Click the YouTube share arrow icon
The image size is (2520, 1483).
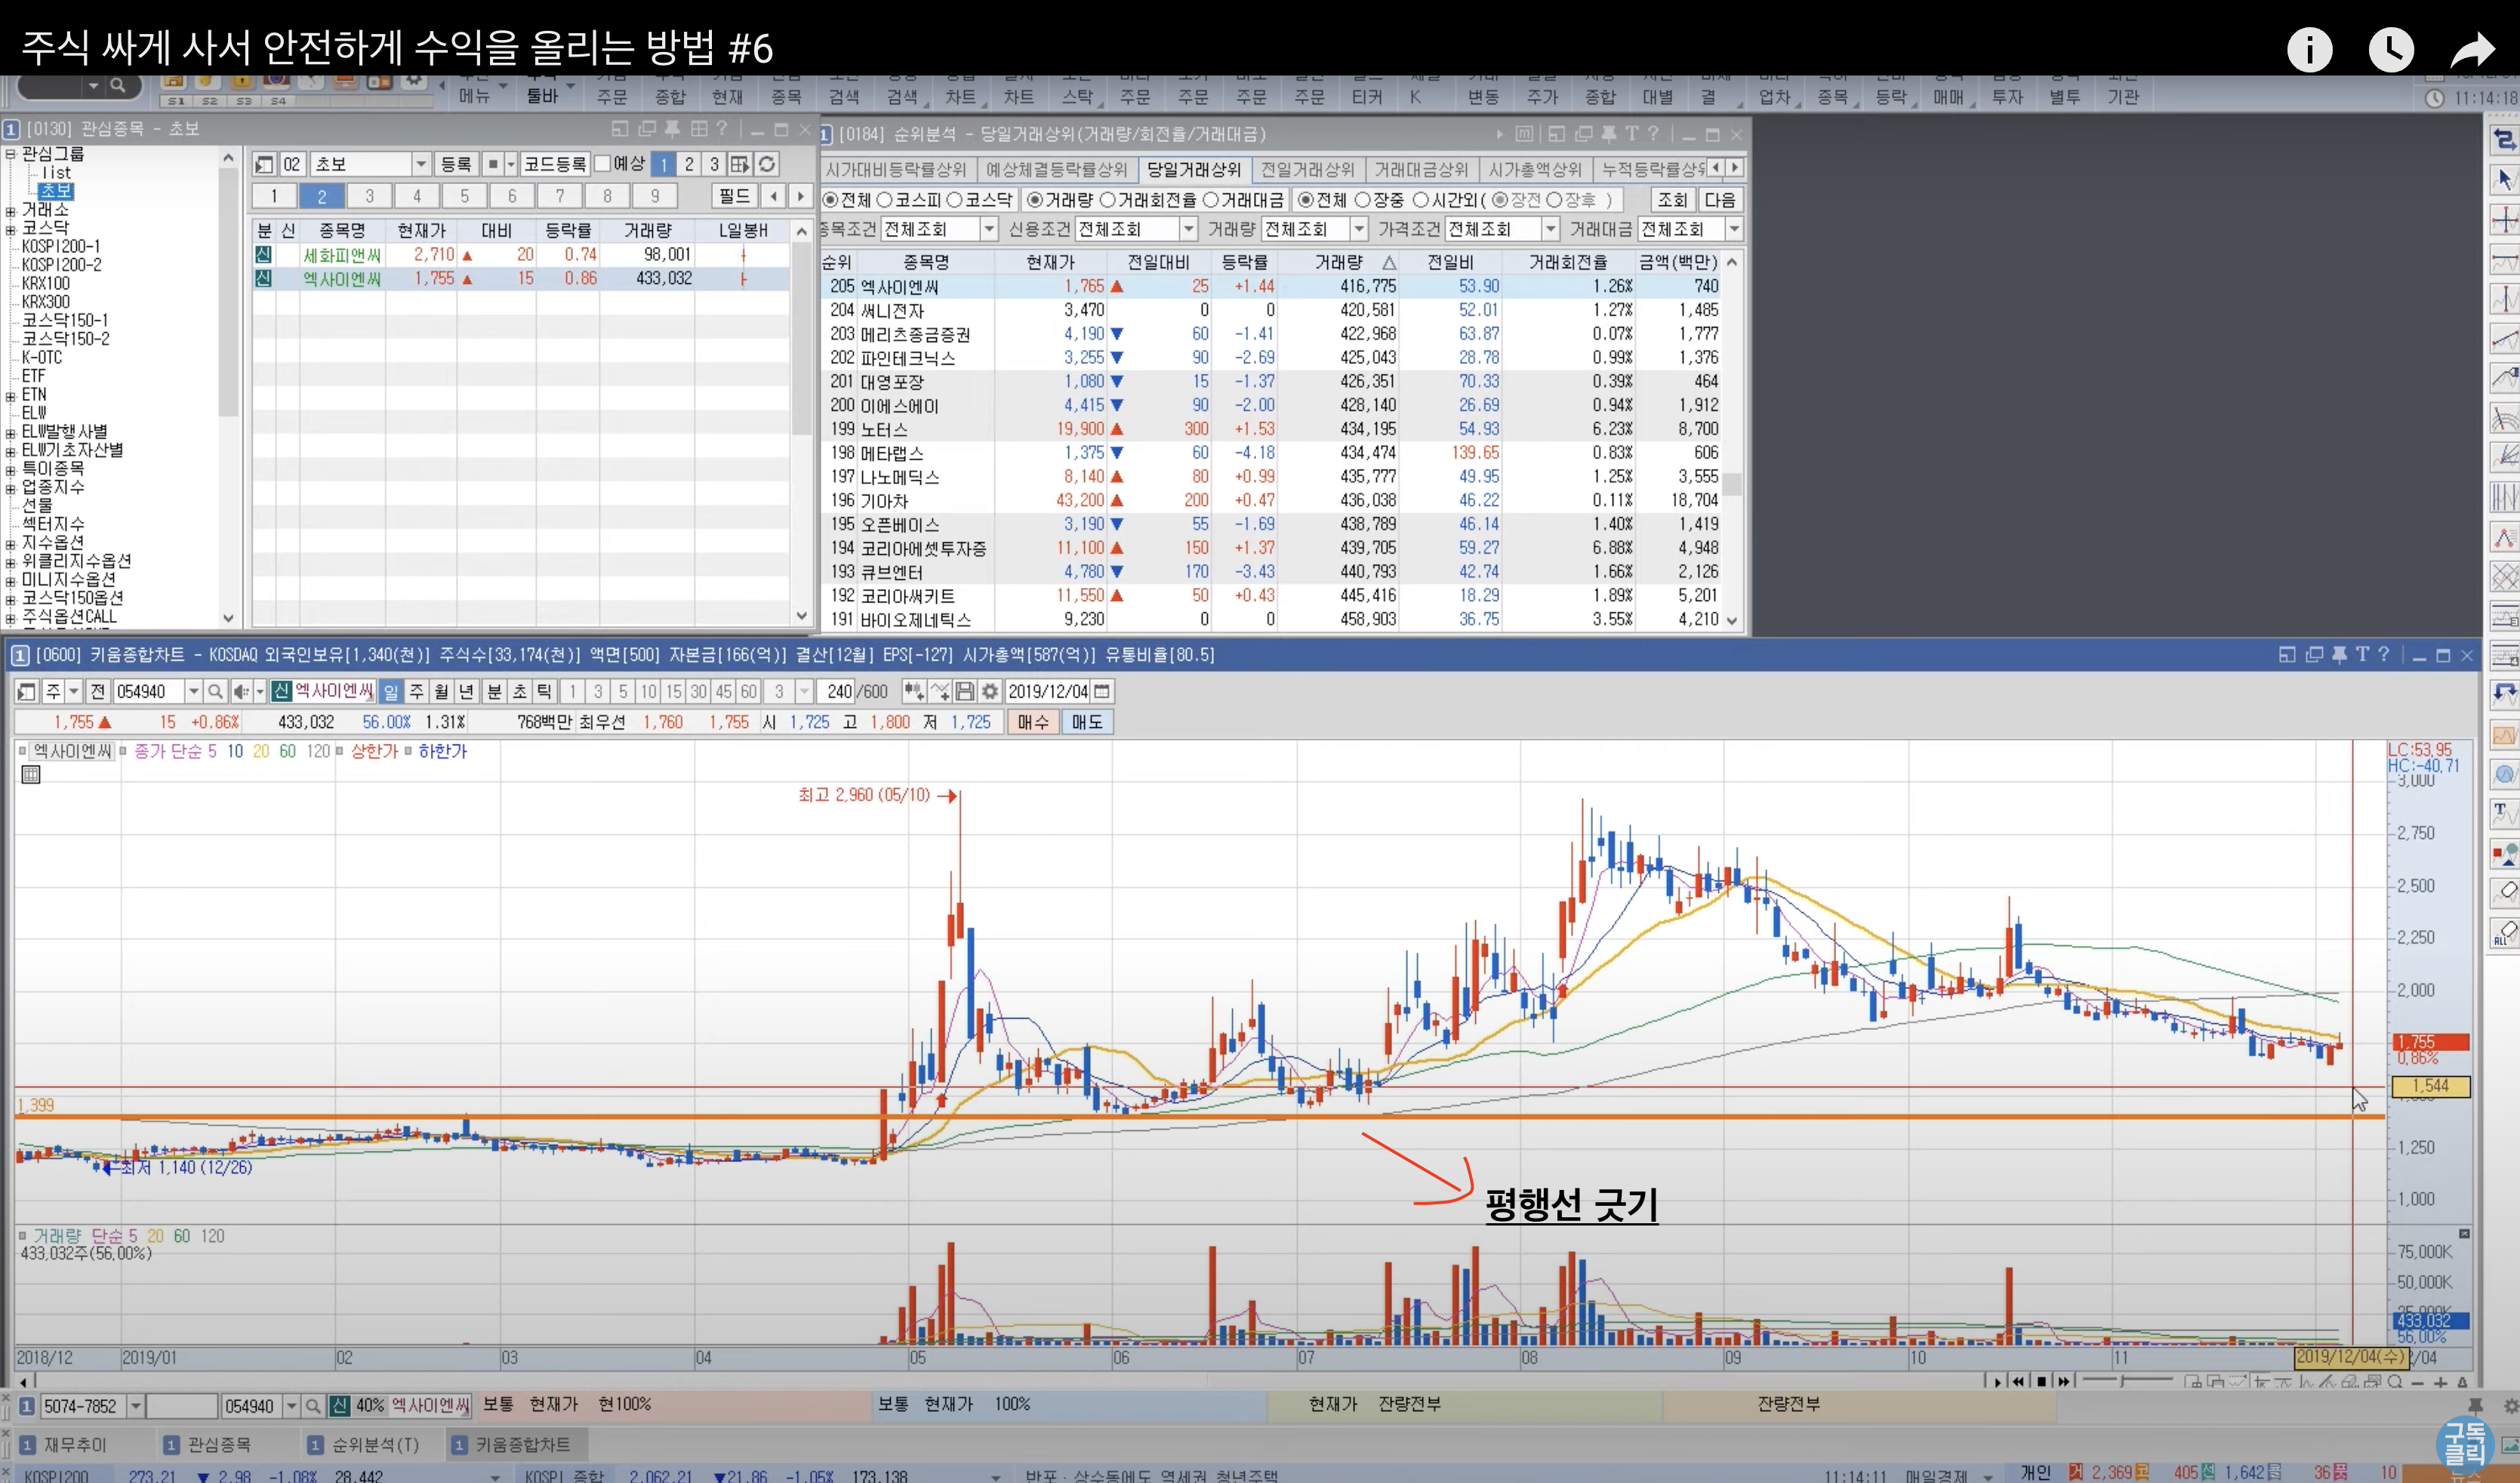click(2472, 50)
